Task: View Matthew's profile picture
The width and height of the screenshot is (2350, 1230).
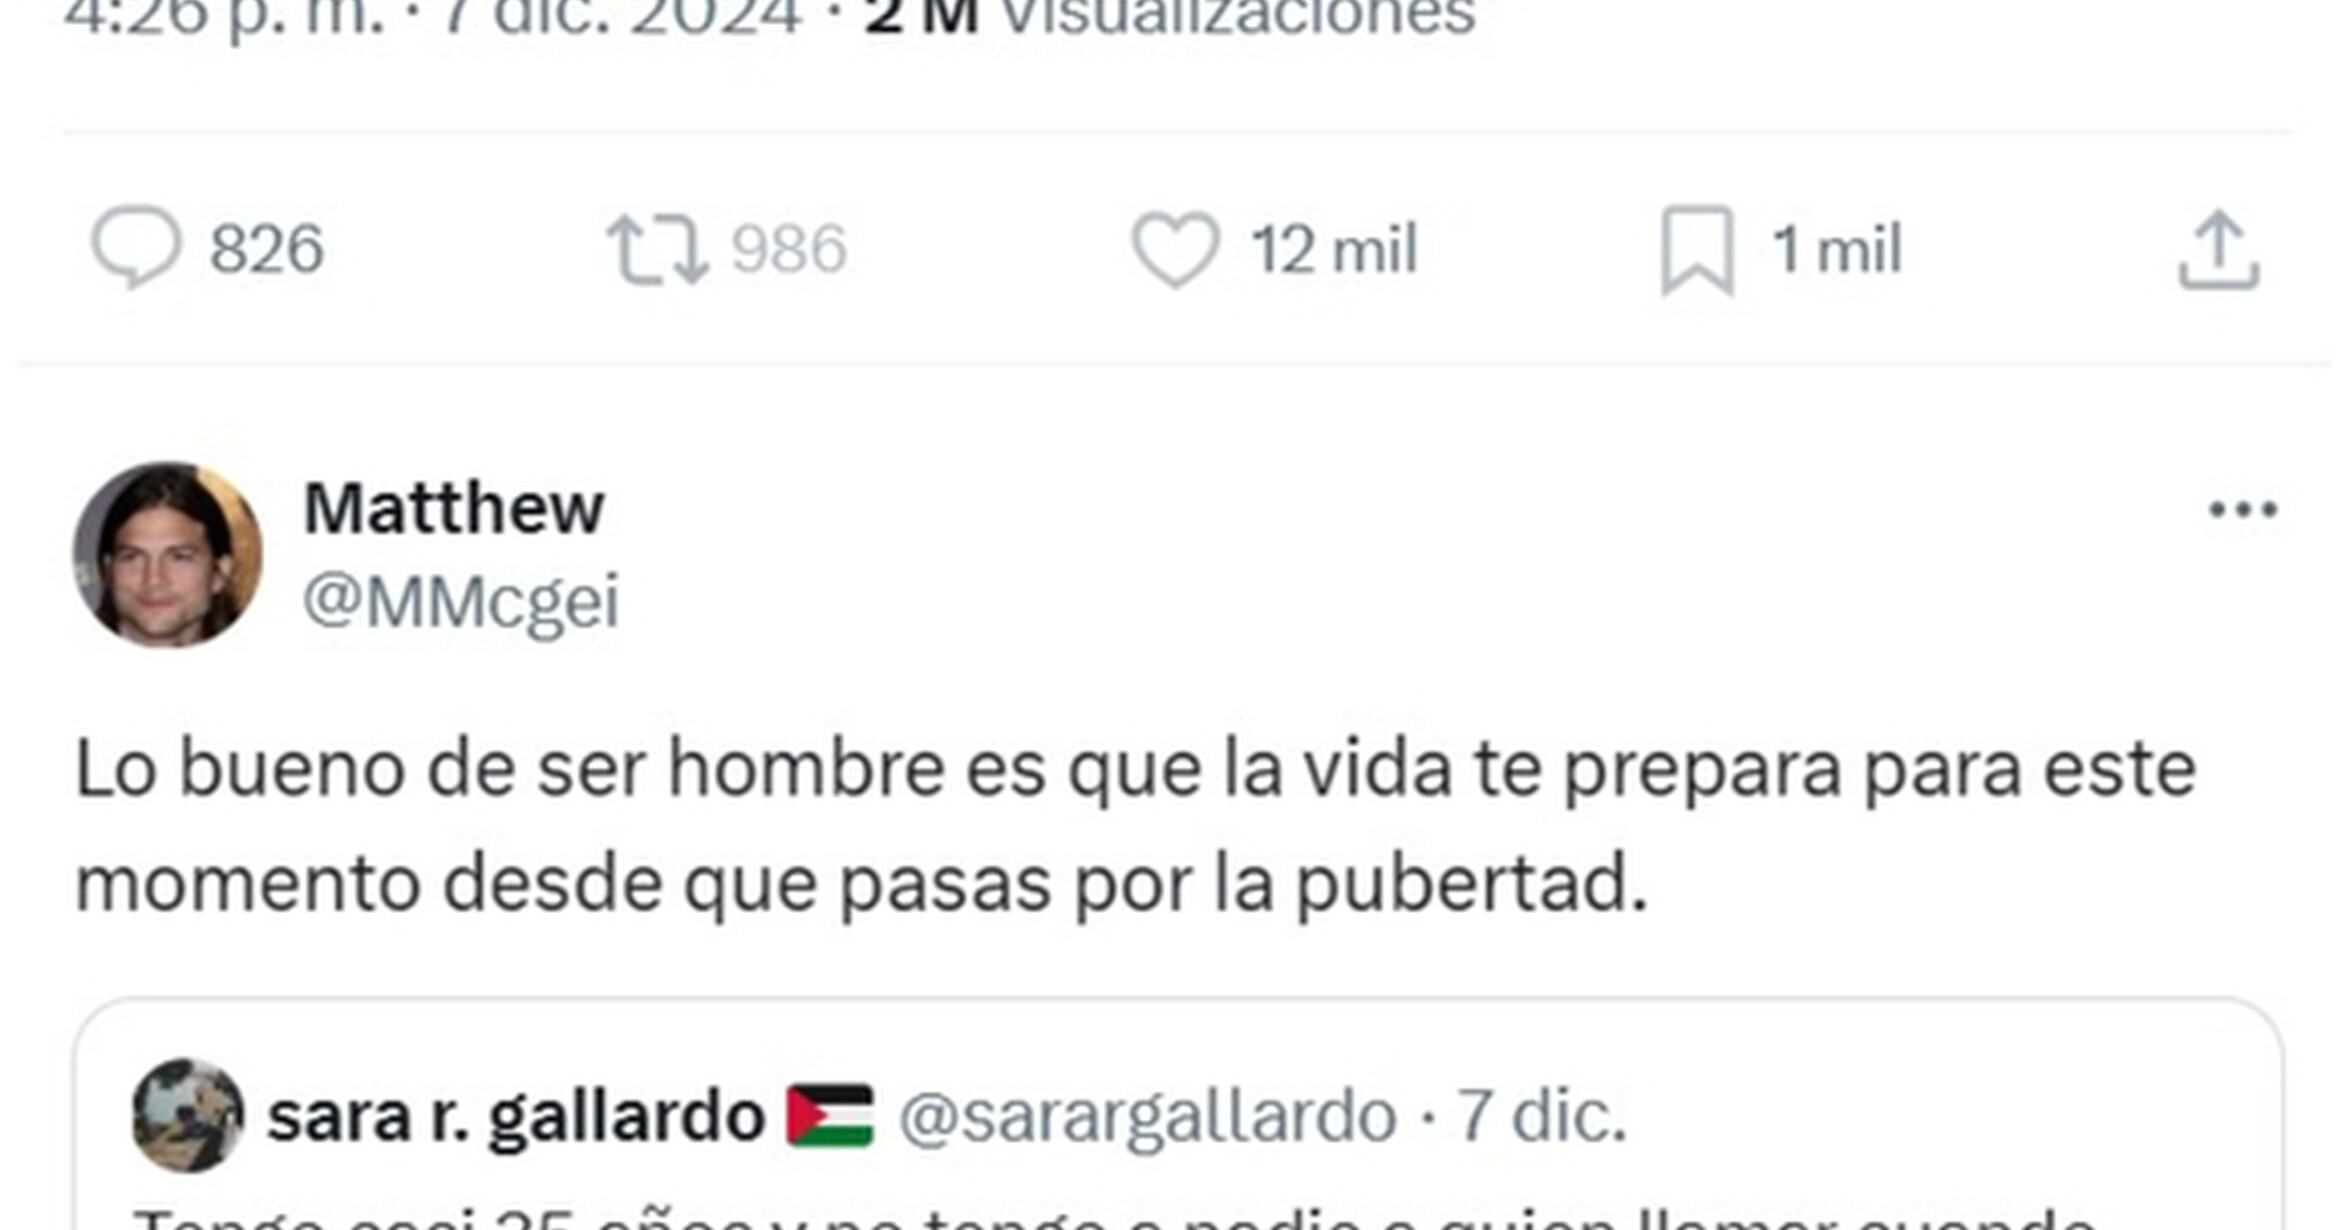Action: click(x=168, y=554)
